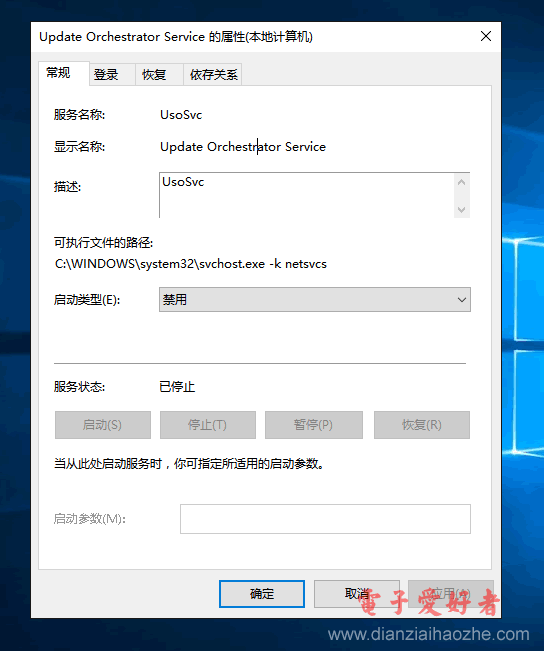Click the 可执行文件的路径 label
This screenshot has height=651, width=544.
(x=103, y=242)
